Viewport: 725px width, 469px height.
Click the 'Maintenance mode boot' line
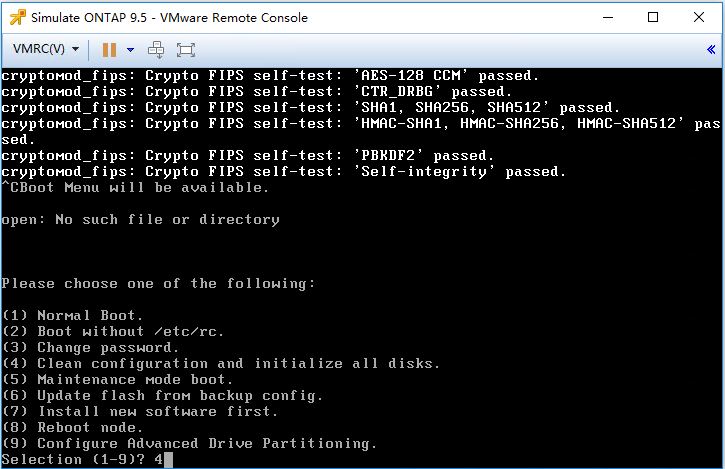[x=117, y=380]
